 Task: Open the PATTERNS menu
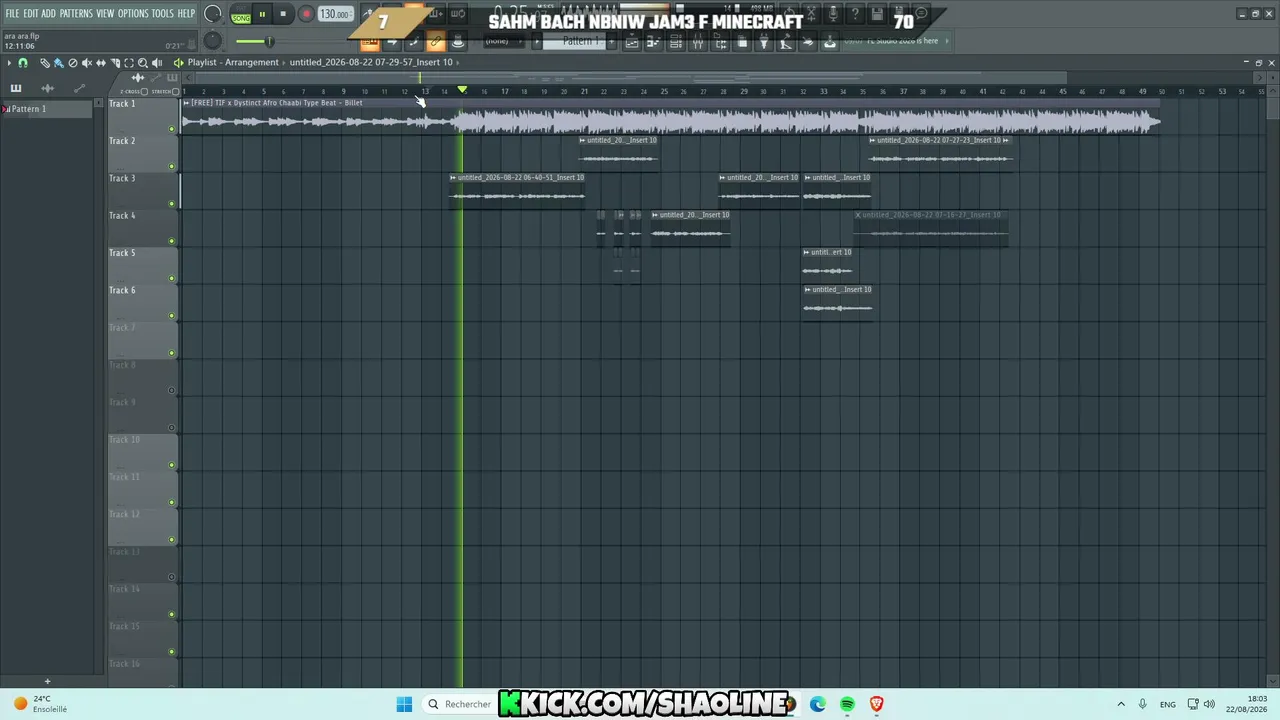point(76,13)
